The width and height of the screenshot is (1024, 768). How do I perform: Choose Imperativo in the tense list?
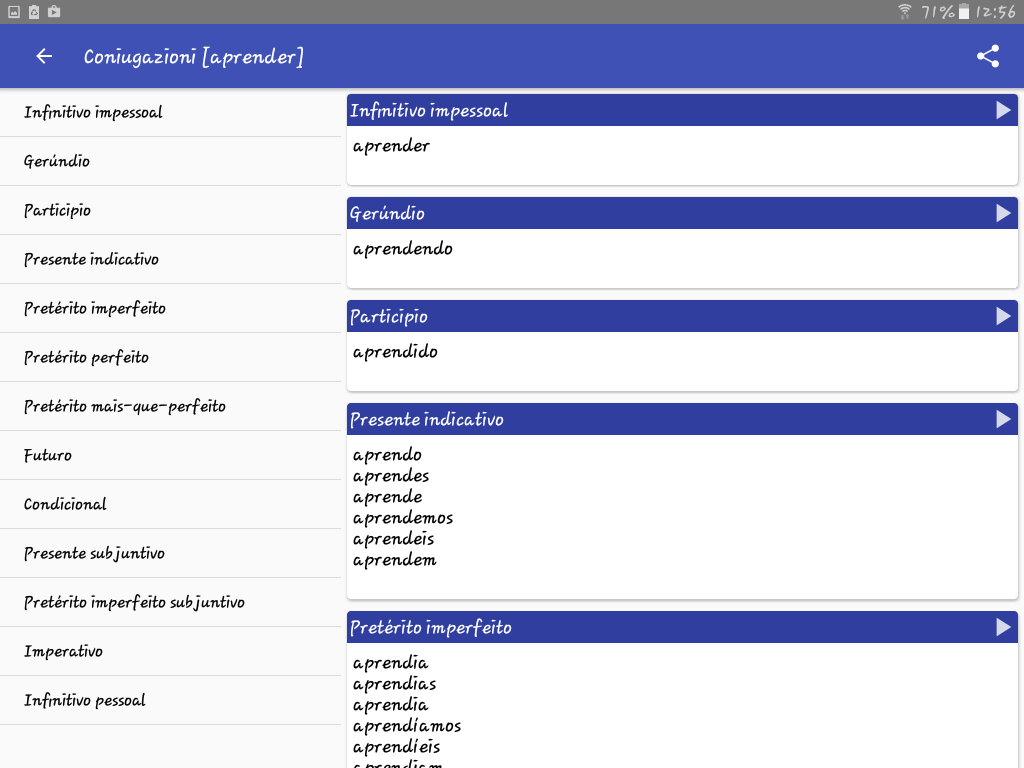(170, 651)
